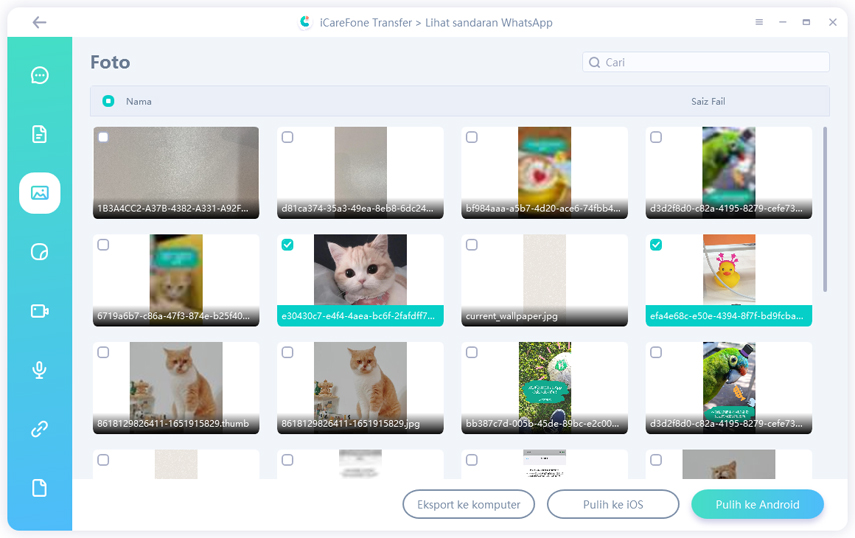Select the photos sidebar icon
The image size is (855, 538).
point(40,193)
